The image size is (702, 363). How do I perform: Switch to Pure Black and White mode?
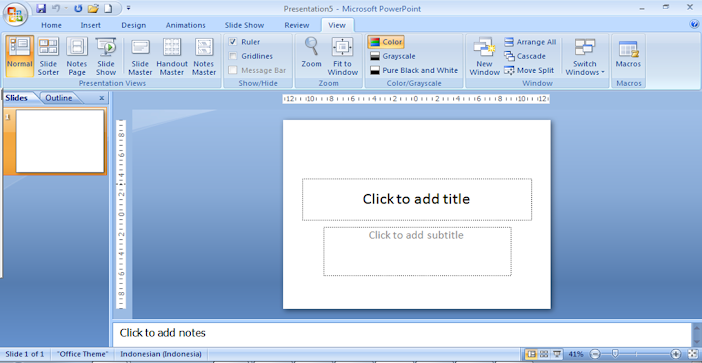coord(414,70)
